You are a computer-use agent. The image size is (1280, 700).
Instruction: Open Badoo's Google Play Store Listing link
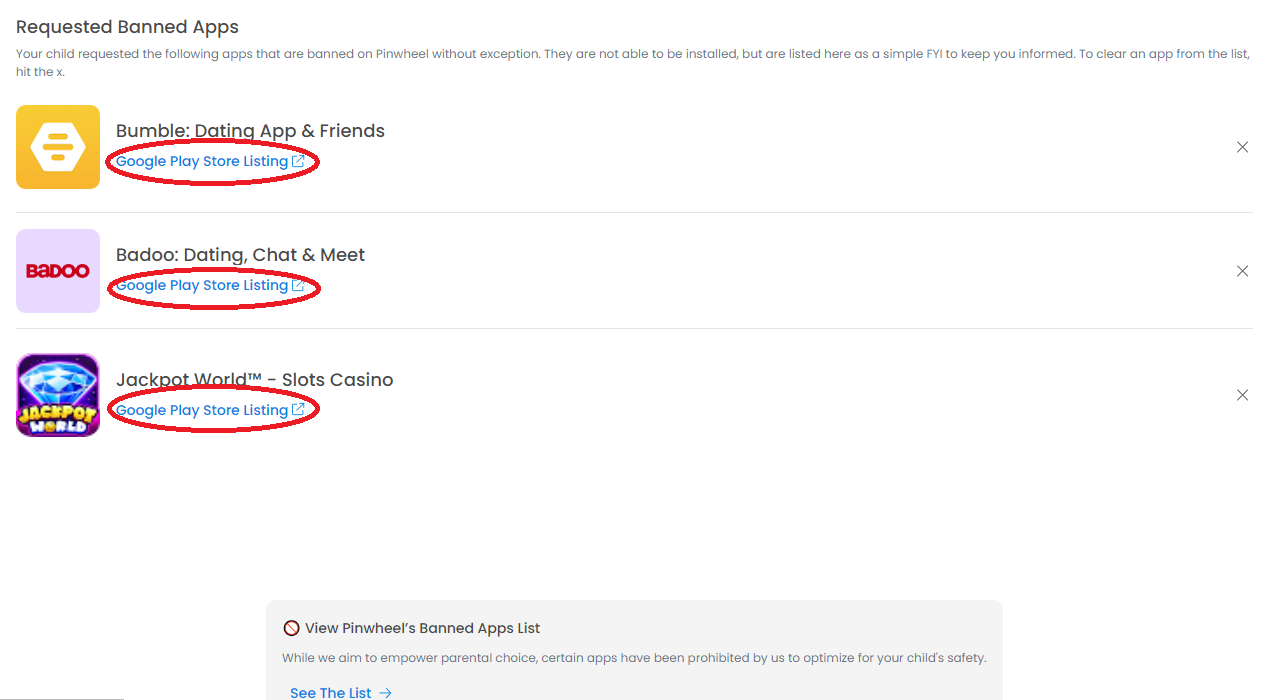202,285
